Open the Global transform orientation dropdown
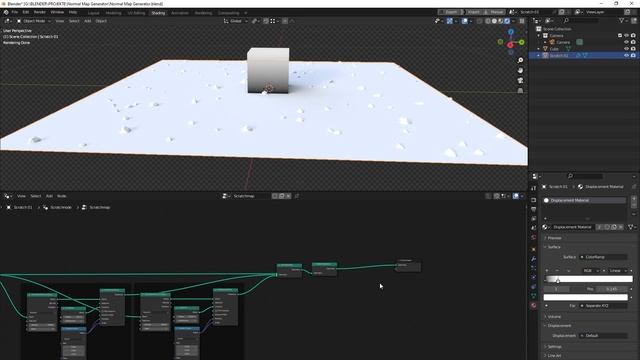Image resolution: width=640 pixels, height=360 pixels. click(x=236, y=21)
